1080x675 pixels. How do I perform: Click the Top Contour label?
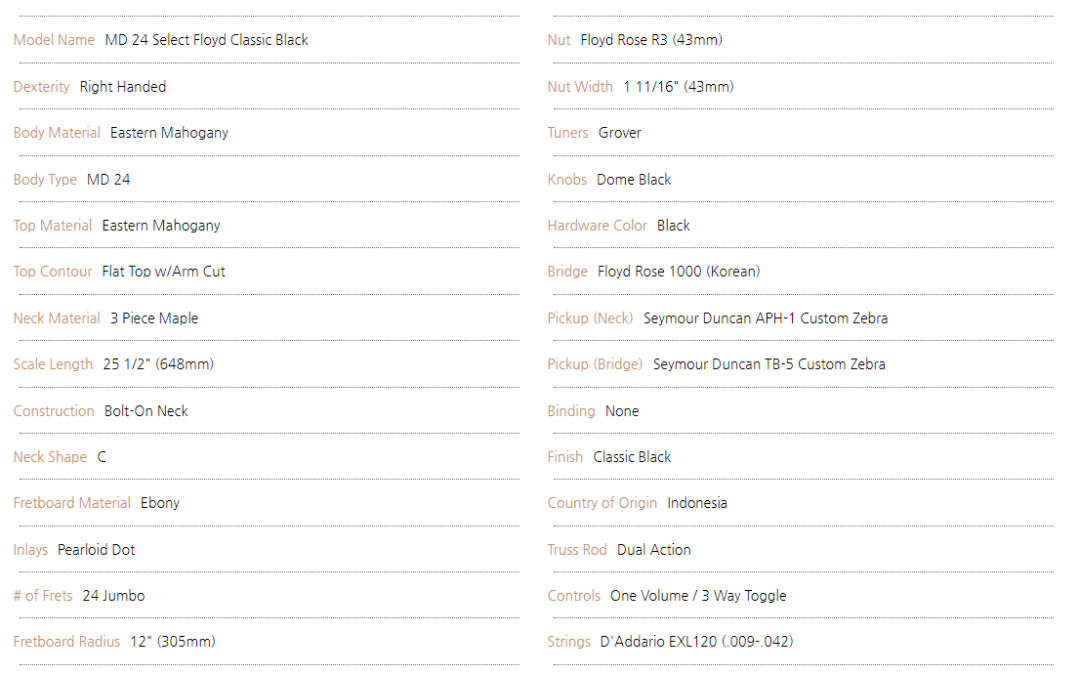click(x=52, y=271)
